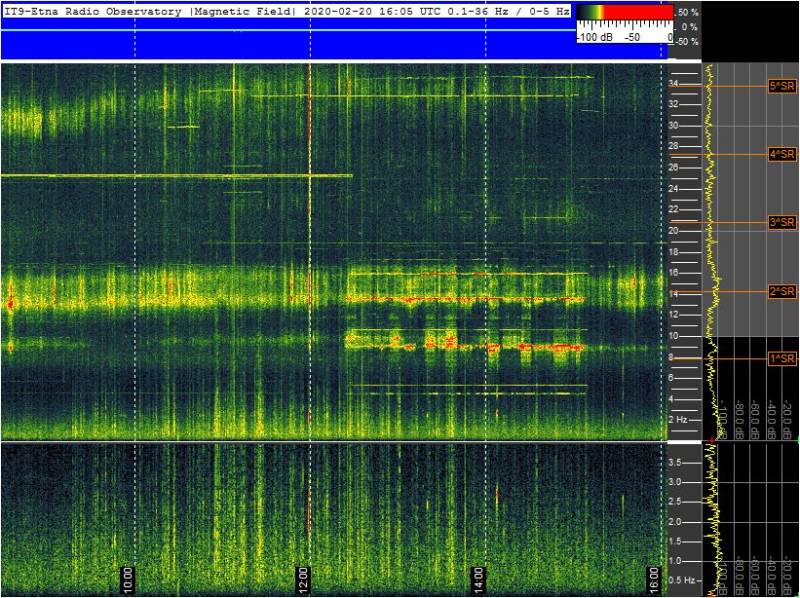This screenshot has height=598, width=800.
Task: Select the 10:00 time label
Action: (x=128, y=580)
